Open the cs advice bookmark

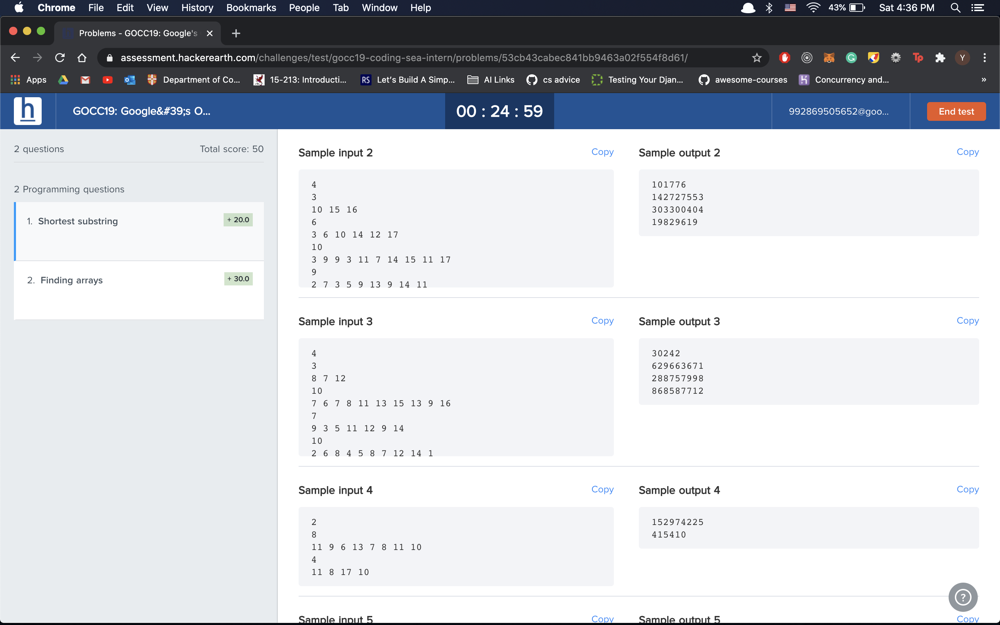(553, 80)
